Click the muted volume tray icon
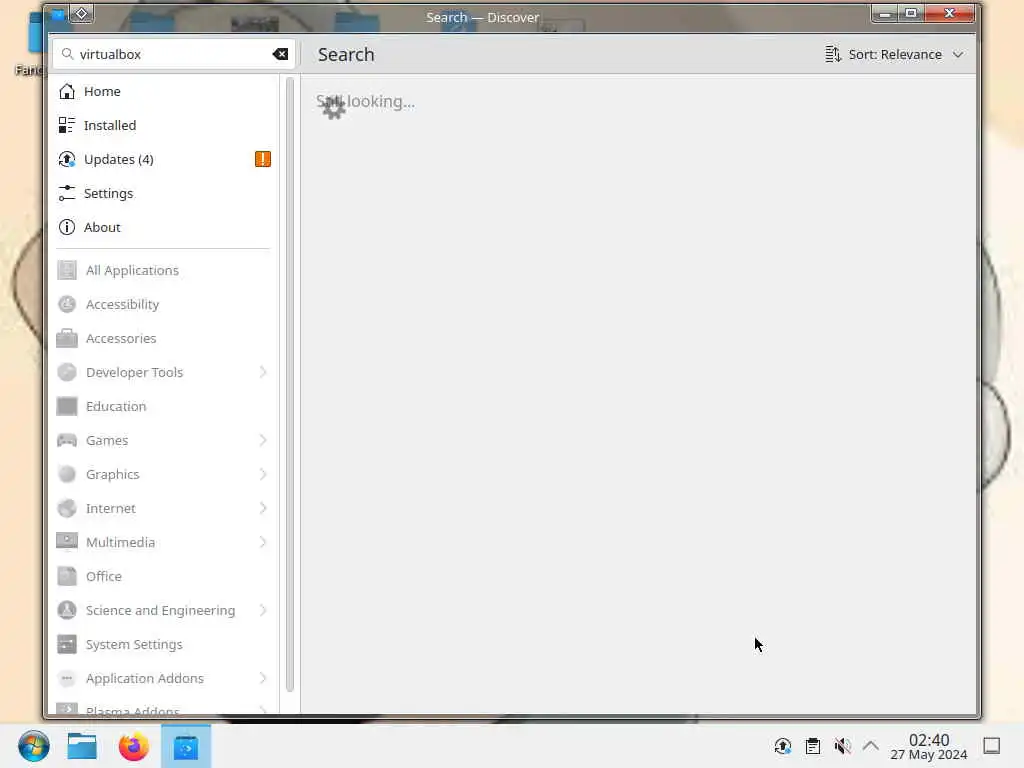 [x=842, y=746]
